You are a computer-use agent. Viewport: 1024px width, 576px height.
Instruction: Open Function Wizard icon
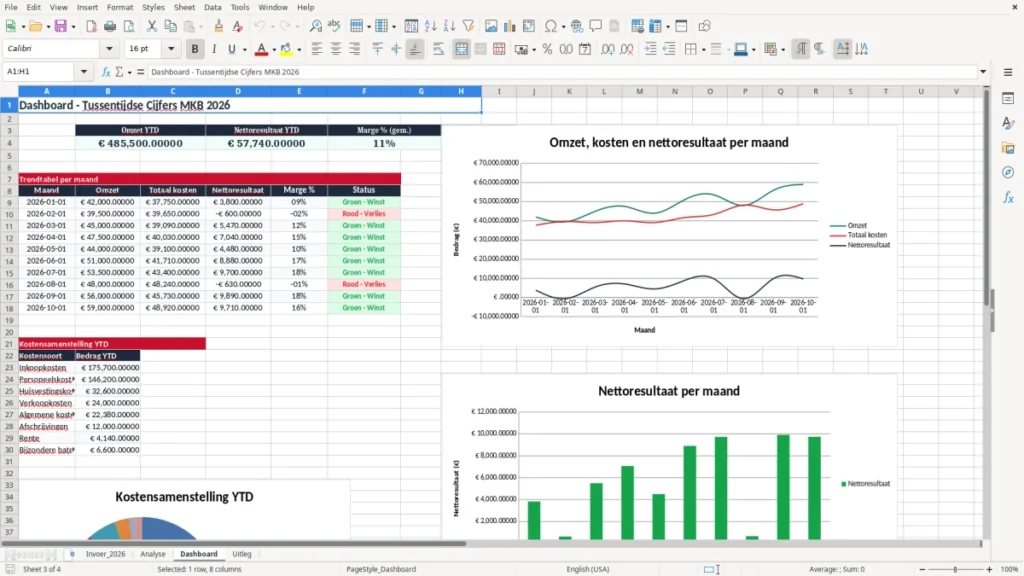pos(106,72)
